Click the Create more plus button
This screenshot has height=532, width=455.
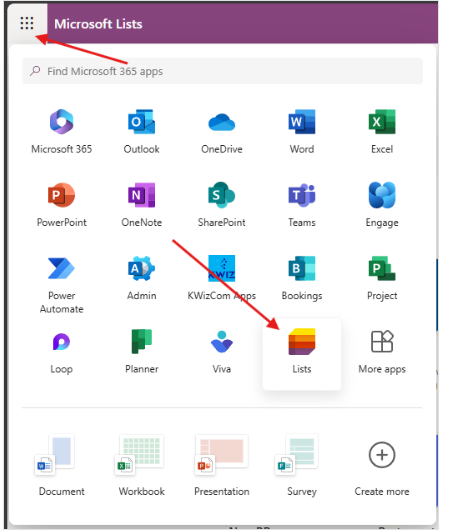(x=382, y=455)
